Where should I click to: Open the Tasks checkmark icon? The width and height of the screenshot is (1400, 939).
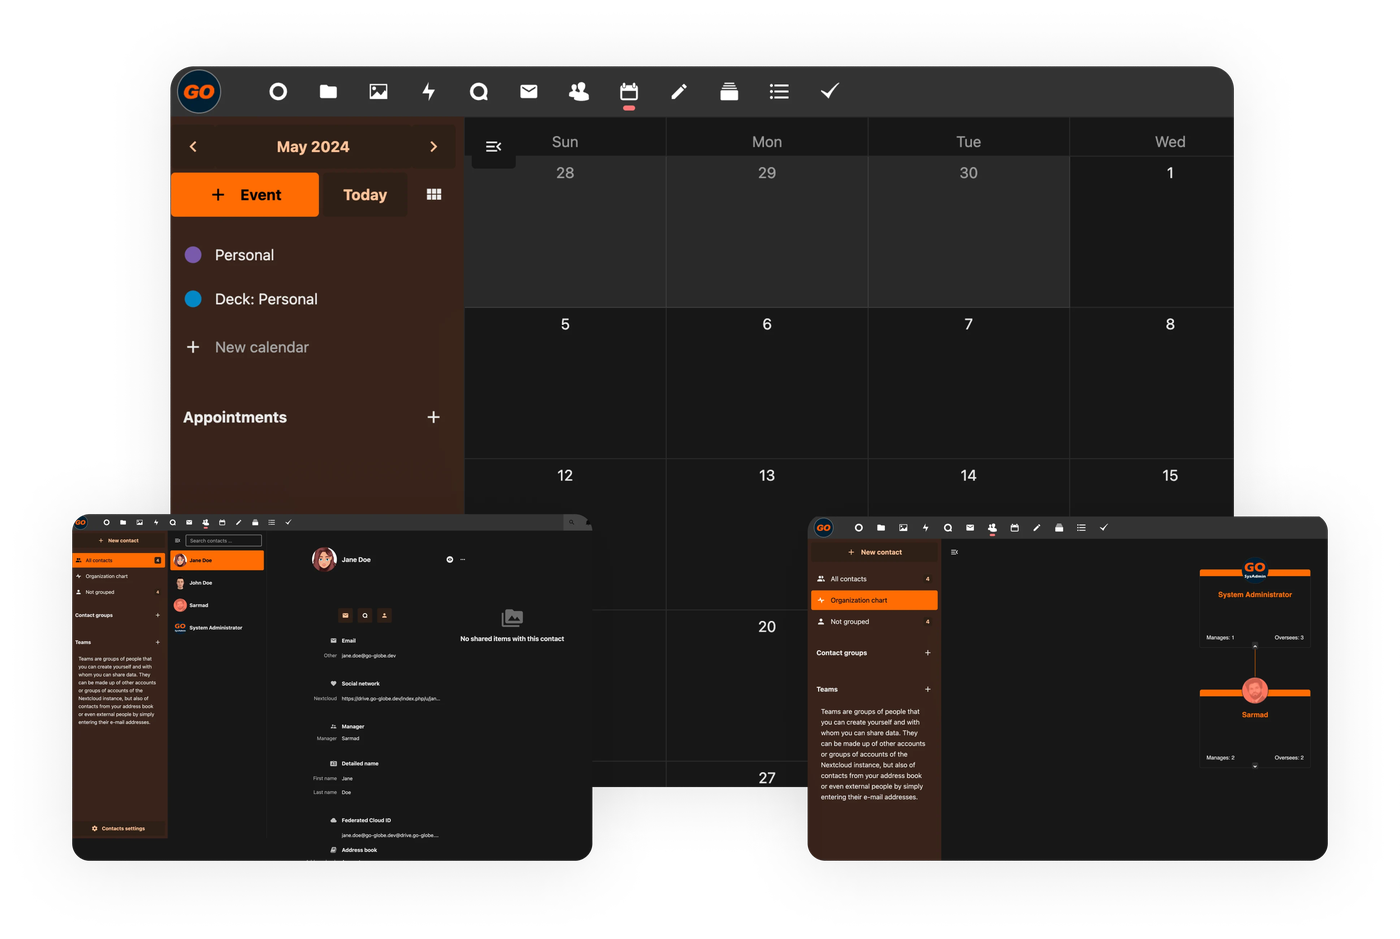pyautogui.click(x=829, y=92)
